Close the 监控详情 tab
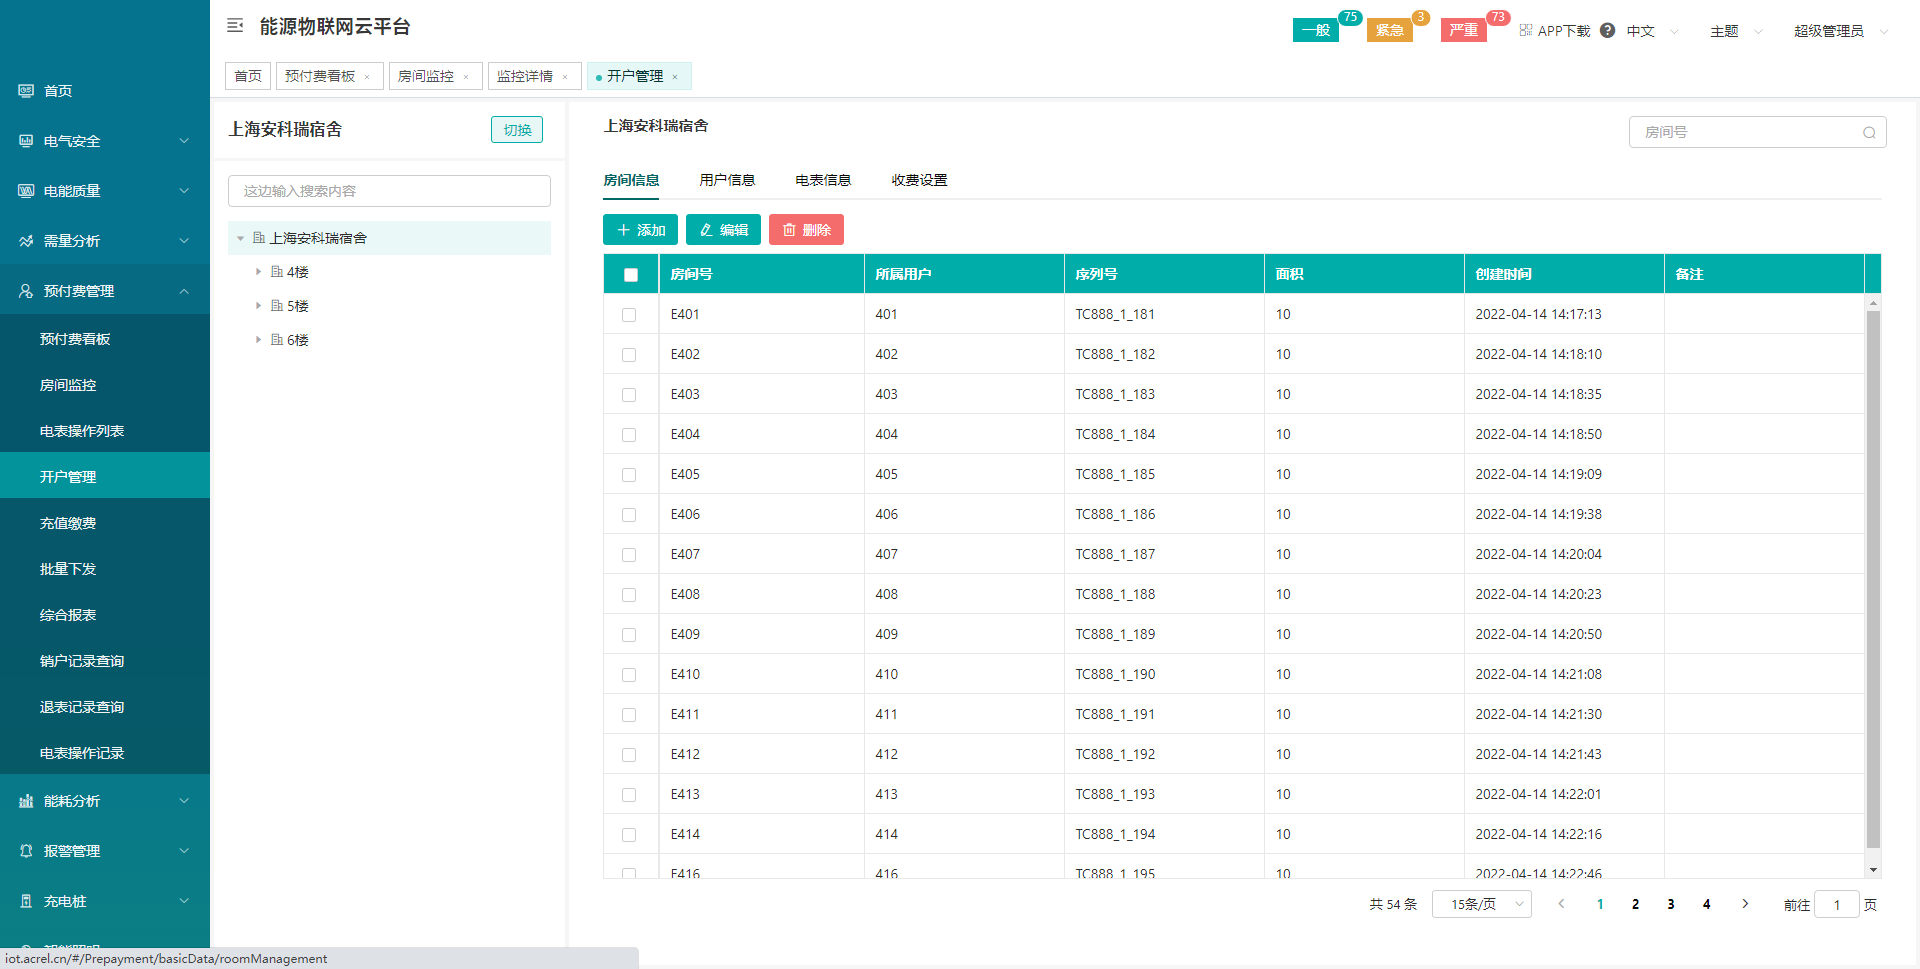Image resolution: width=1920 pixels, height=969 pixels. click(565, 77)
